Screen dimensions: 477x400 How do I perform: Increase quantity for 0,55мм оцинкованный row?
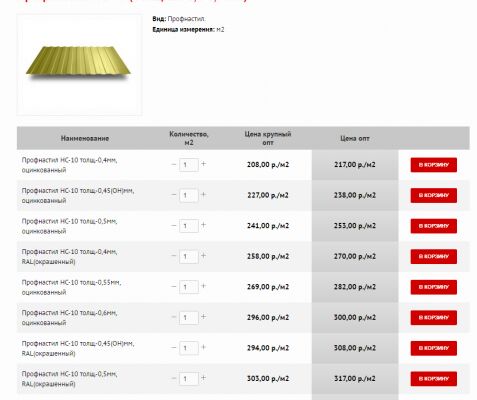point(204,286)
